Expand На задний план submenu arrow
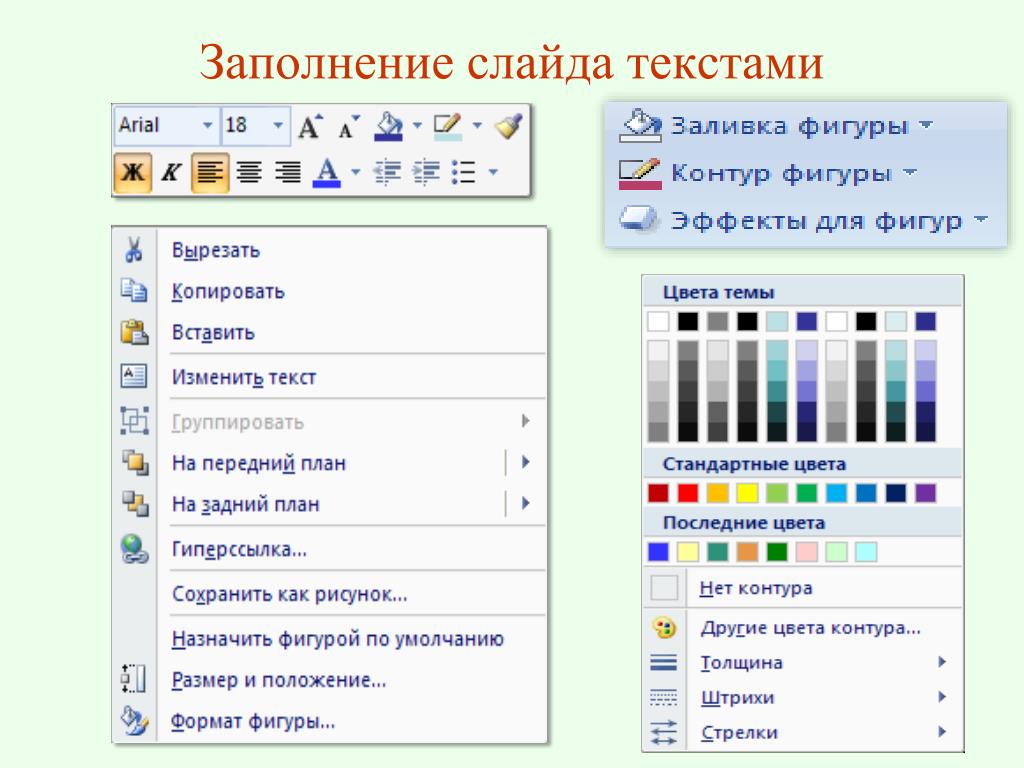This screenshot has width=1024, height=768. tap(526, 504)
